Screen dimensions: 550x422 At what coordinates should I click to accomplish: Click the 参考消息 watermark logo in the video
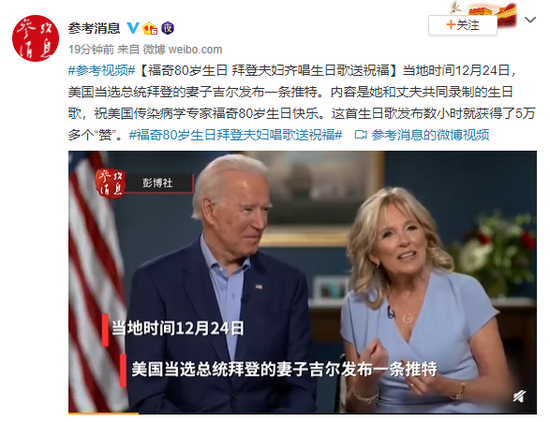110,183
